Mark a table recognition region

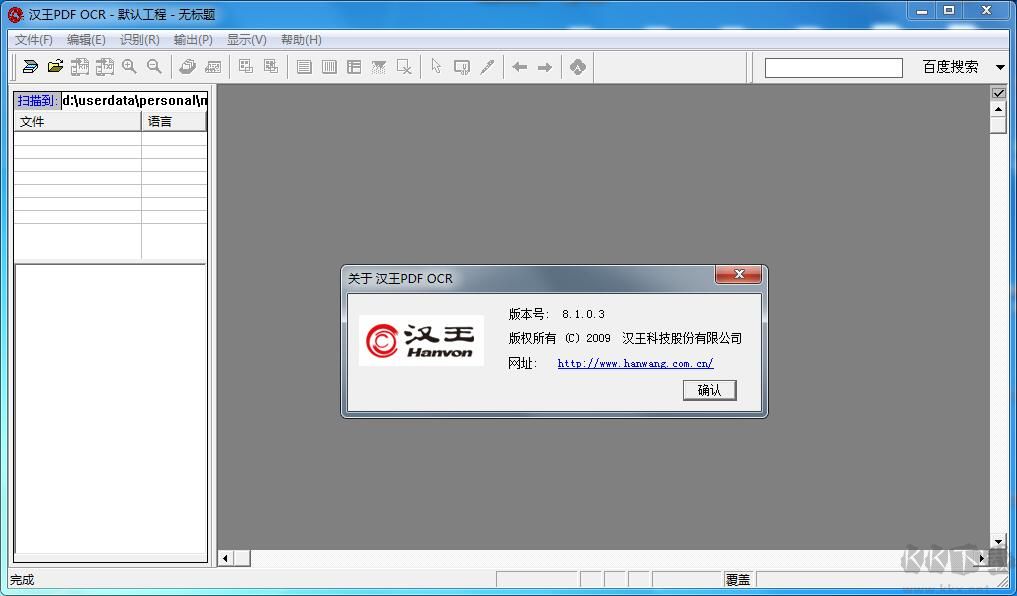pyautogui.click(x=354, y=66)
